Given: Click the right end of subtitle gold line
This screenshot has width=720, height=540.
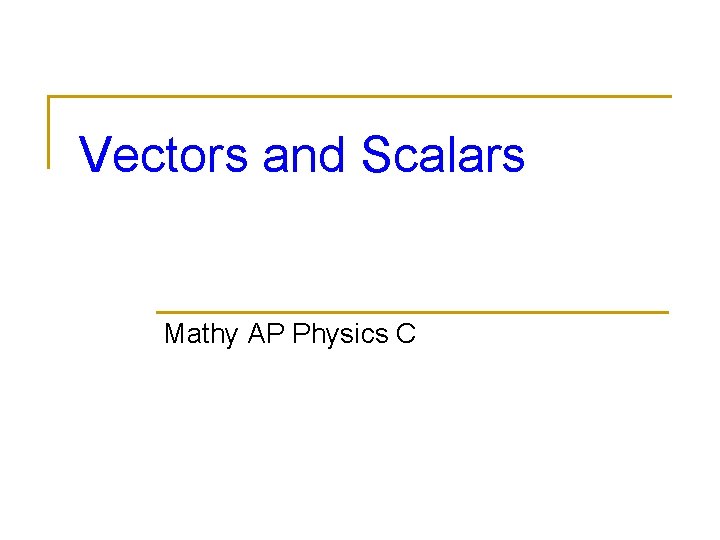Looking at the screenshot, I should tap(665, 312).
